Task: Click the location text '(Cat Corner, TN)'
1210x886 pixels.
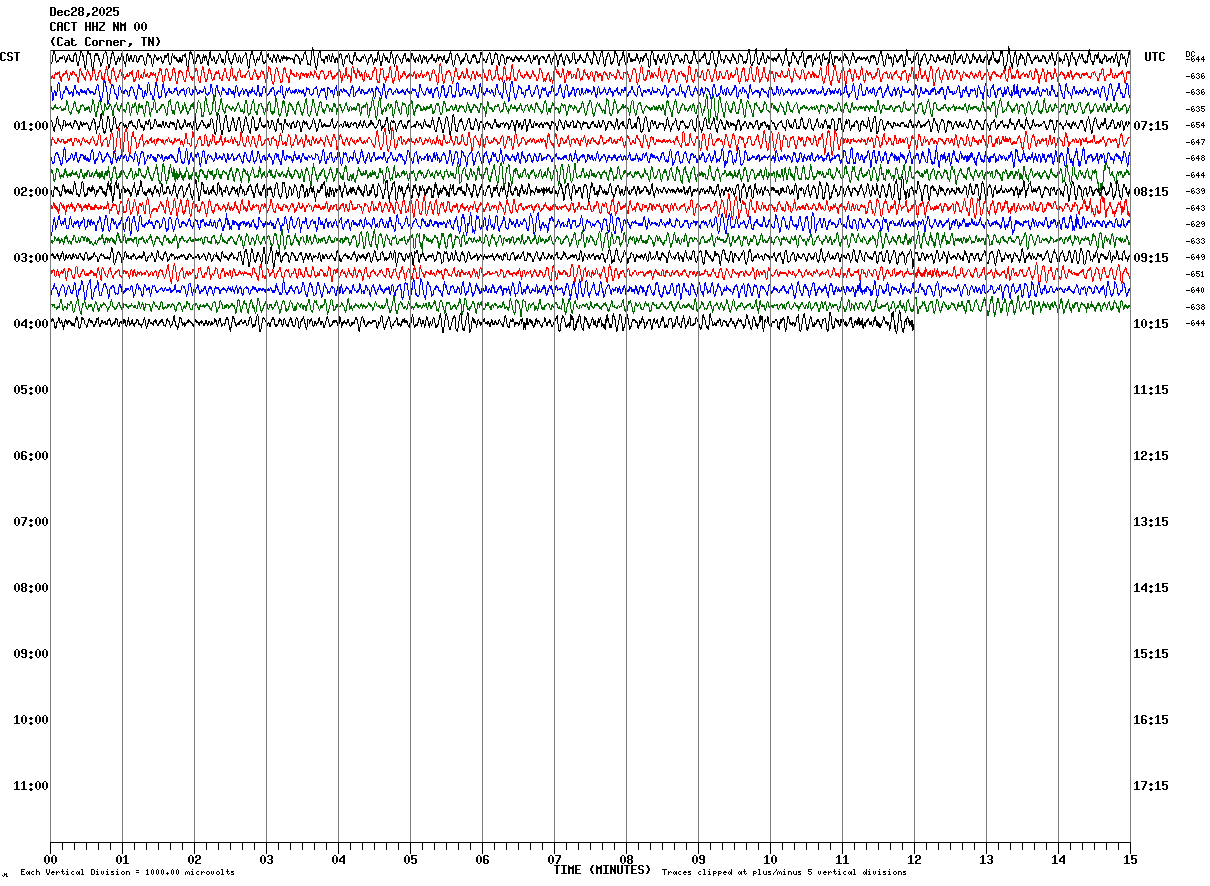Action: click(105, 42)
